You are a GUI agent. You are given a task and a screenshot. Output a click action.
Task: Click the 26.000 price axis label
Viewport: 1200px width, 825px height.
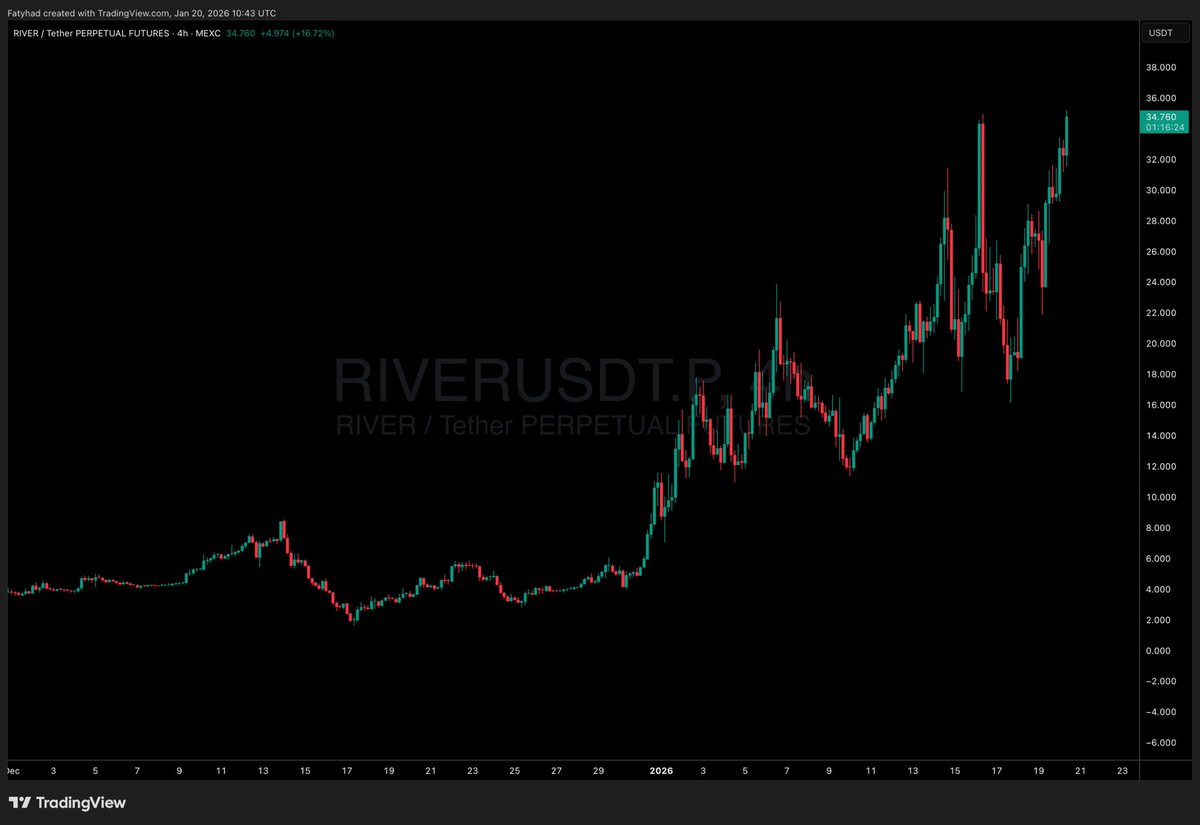[1161, 252]
